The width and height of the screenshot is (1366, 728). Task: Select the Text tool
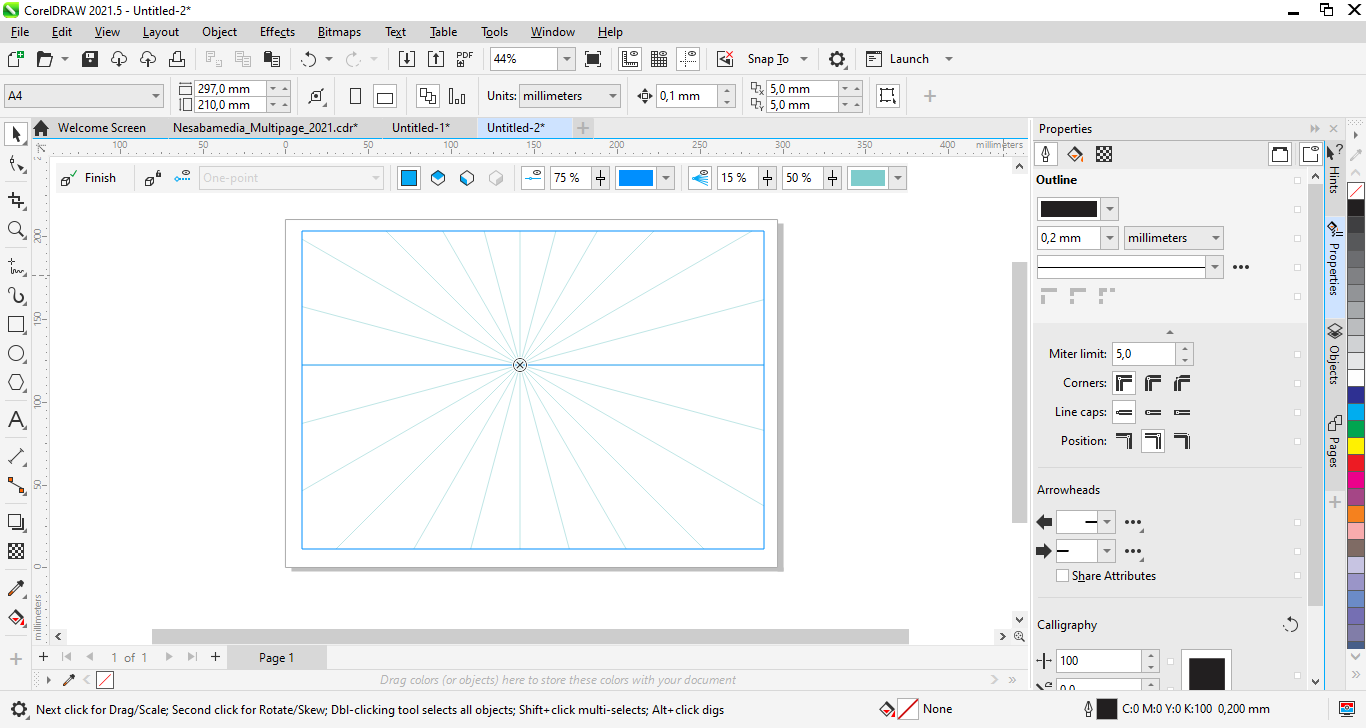[16, 420]
